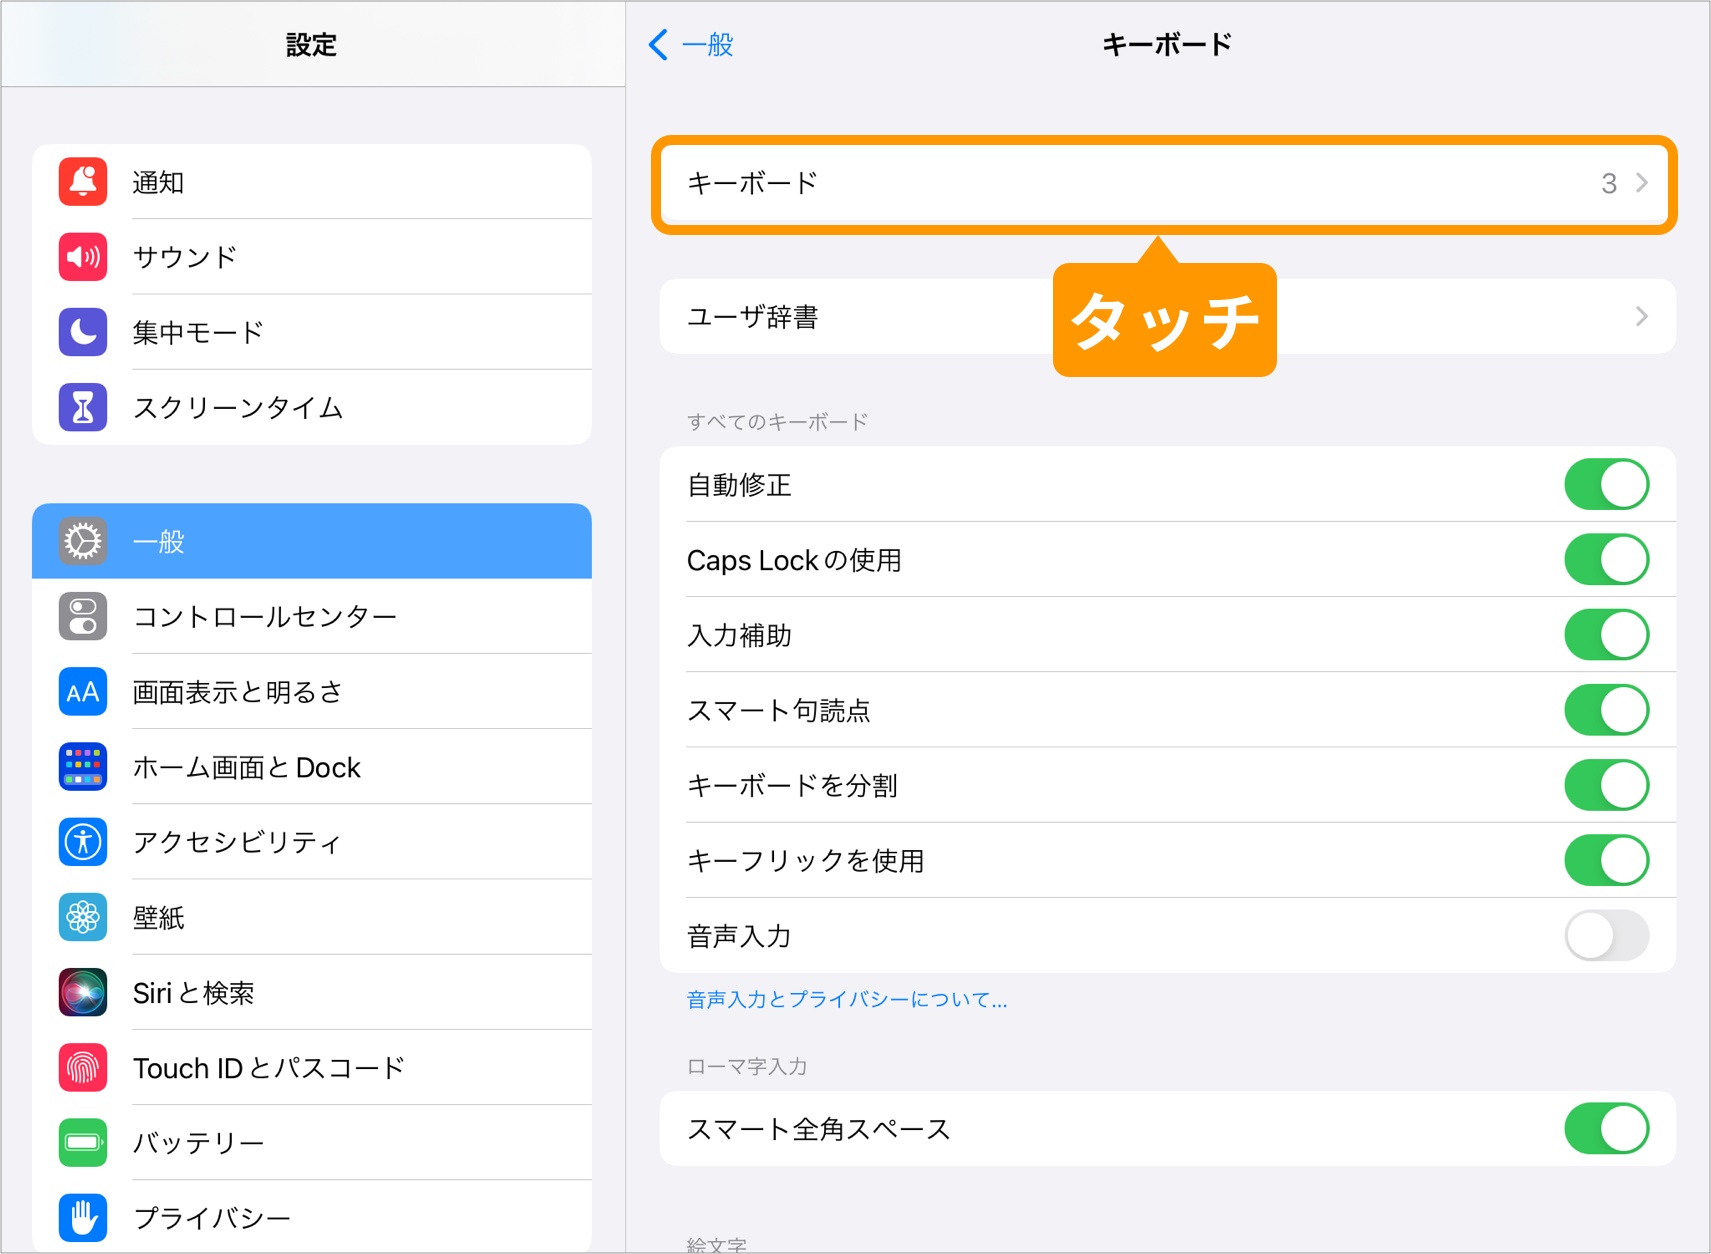The height and width of the screenshot is (1254, 1711).
Task: Turn off Caps Lockの使用
Action: (1605, 558)
